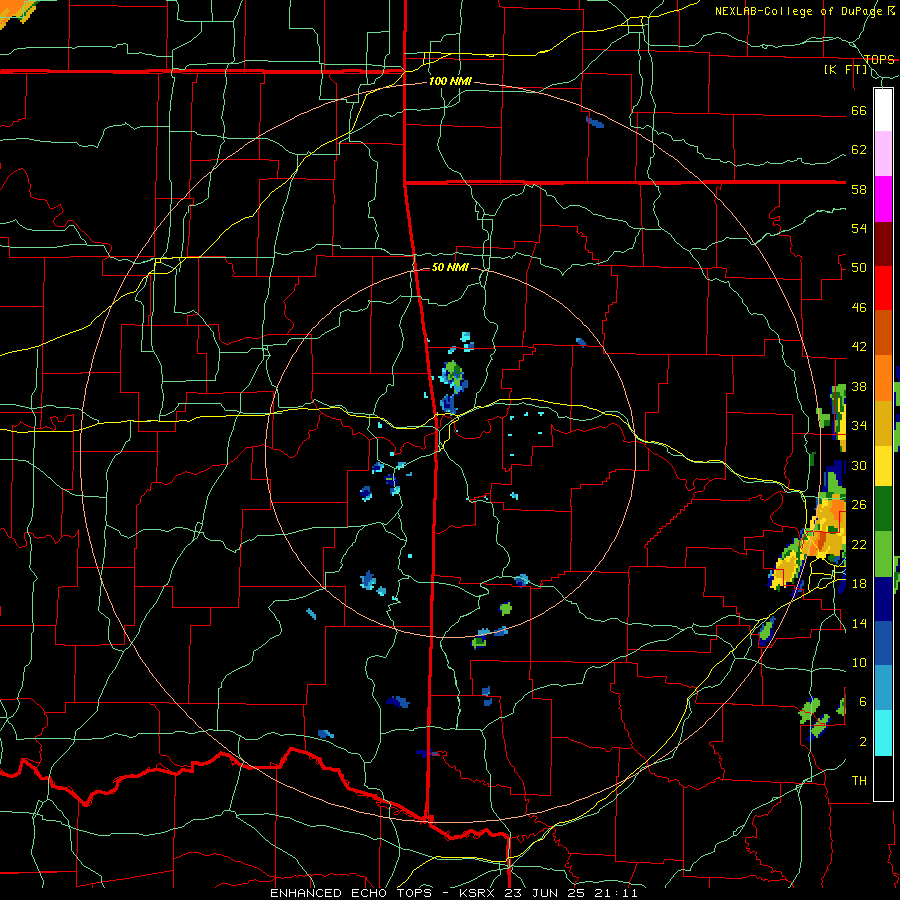Click the light green legend swatch

click(883, 554)
